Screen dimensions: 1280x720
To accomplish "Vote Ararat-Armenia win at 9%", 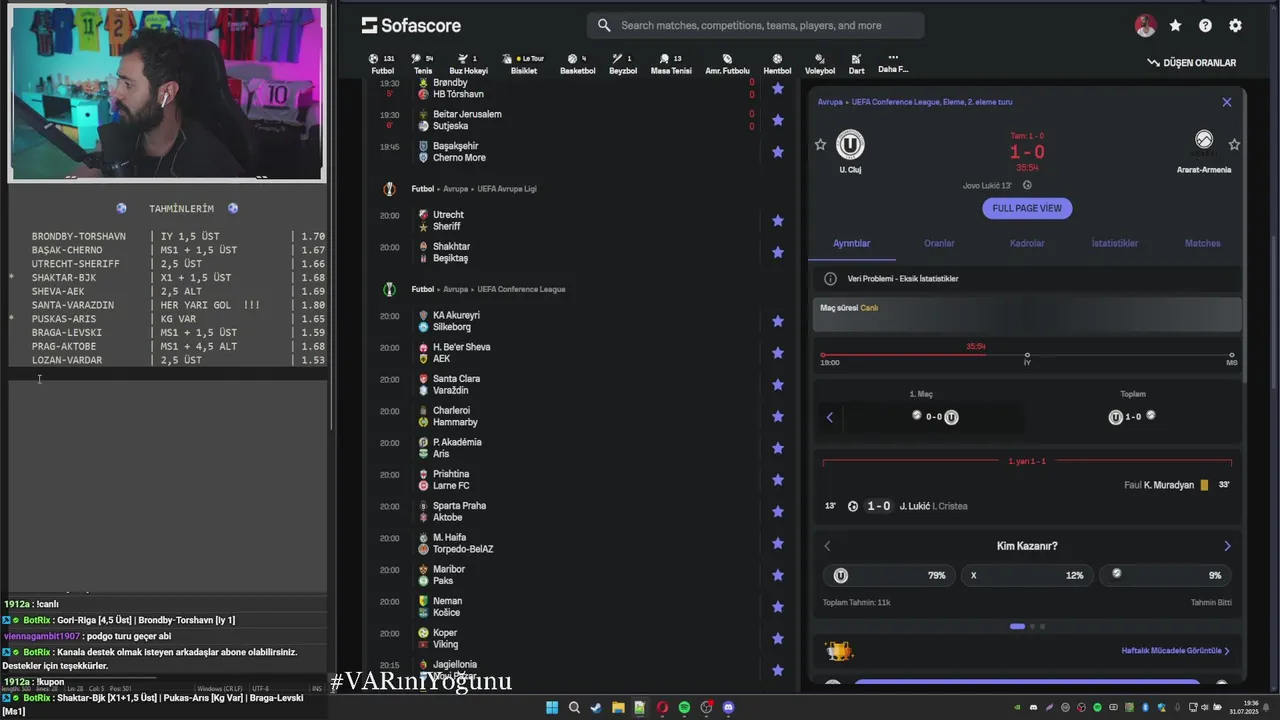I will point(1165,575).
